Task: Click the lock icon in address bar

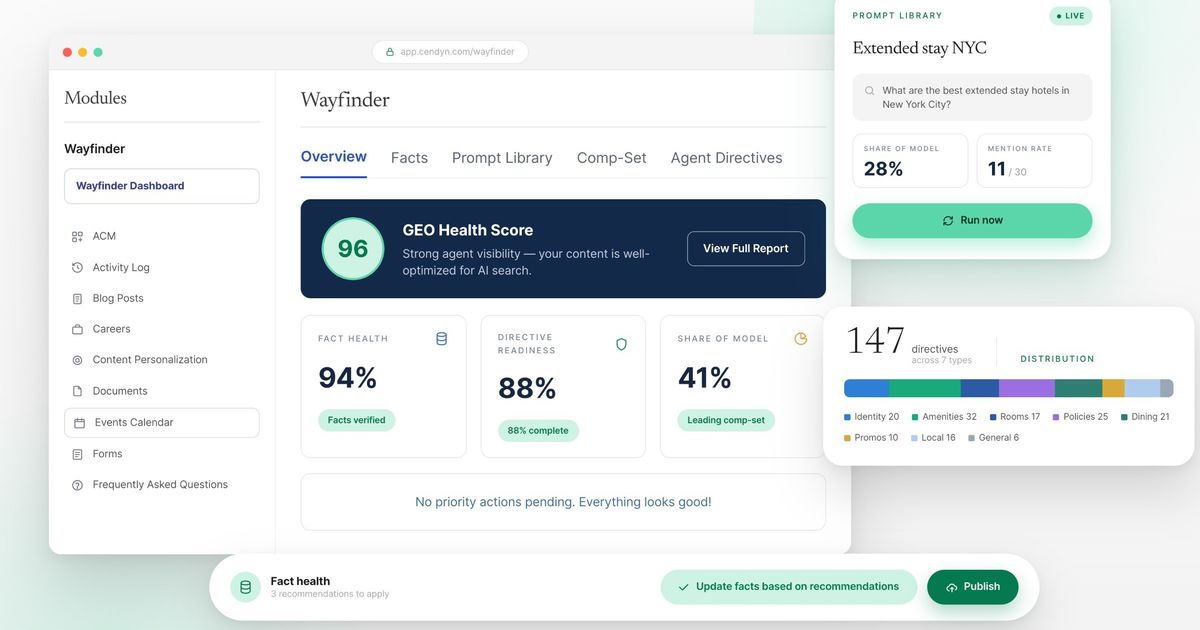Action: coord(390,52)
